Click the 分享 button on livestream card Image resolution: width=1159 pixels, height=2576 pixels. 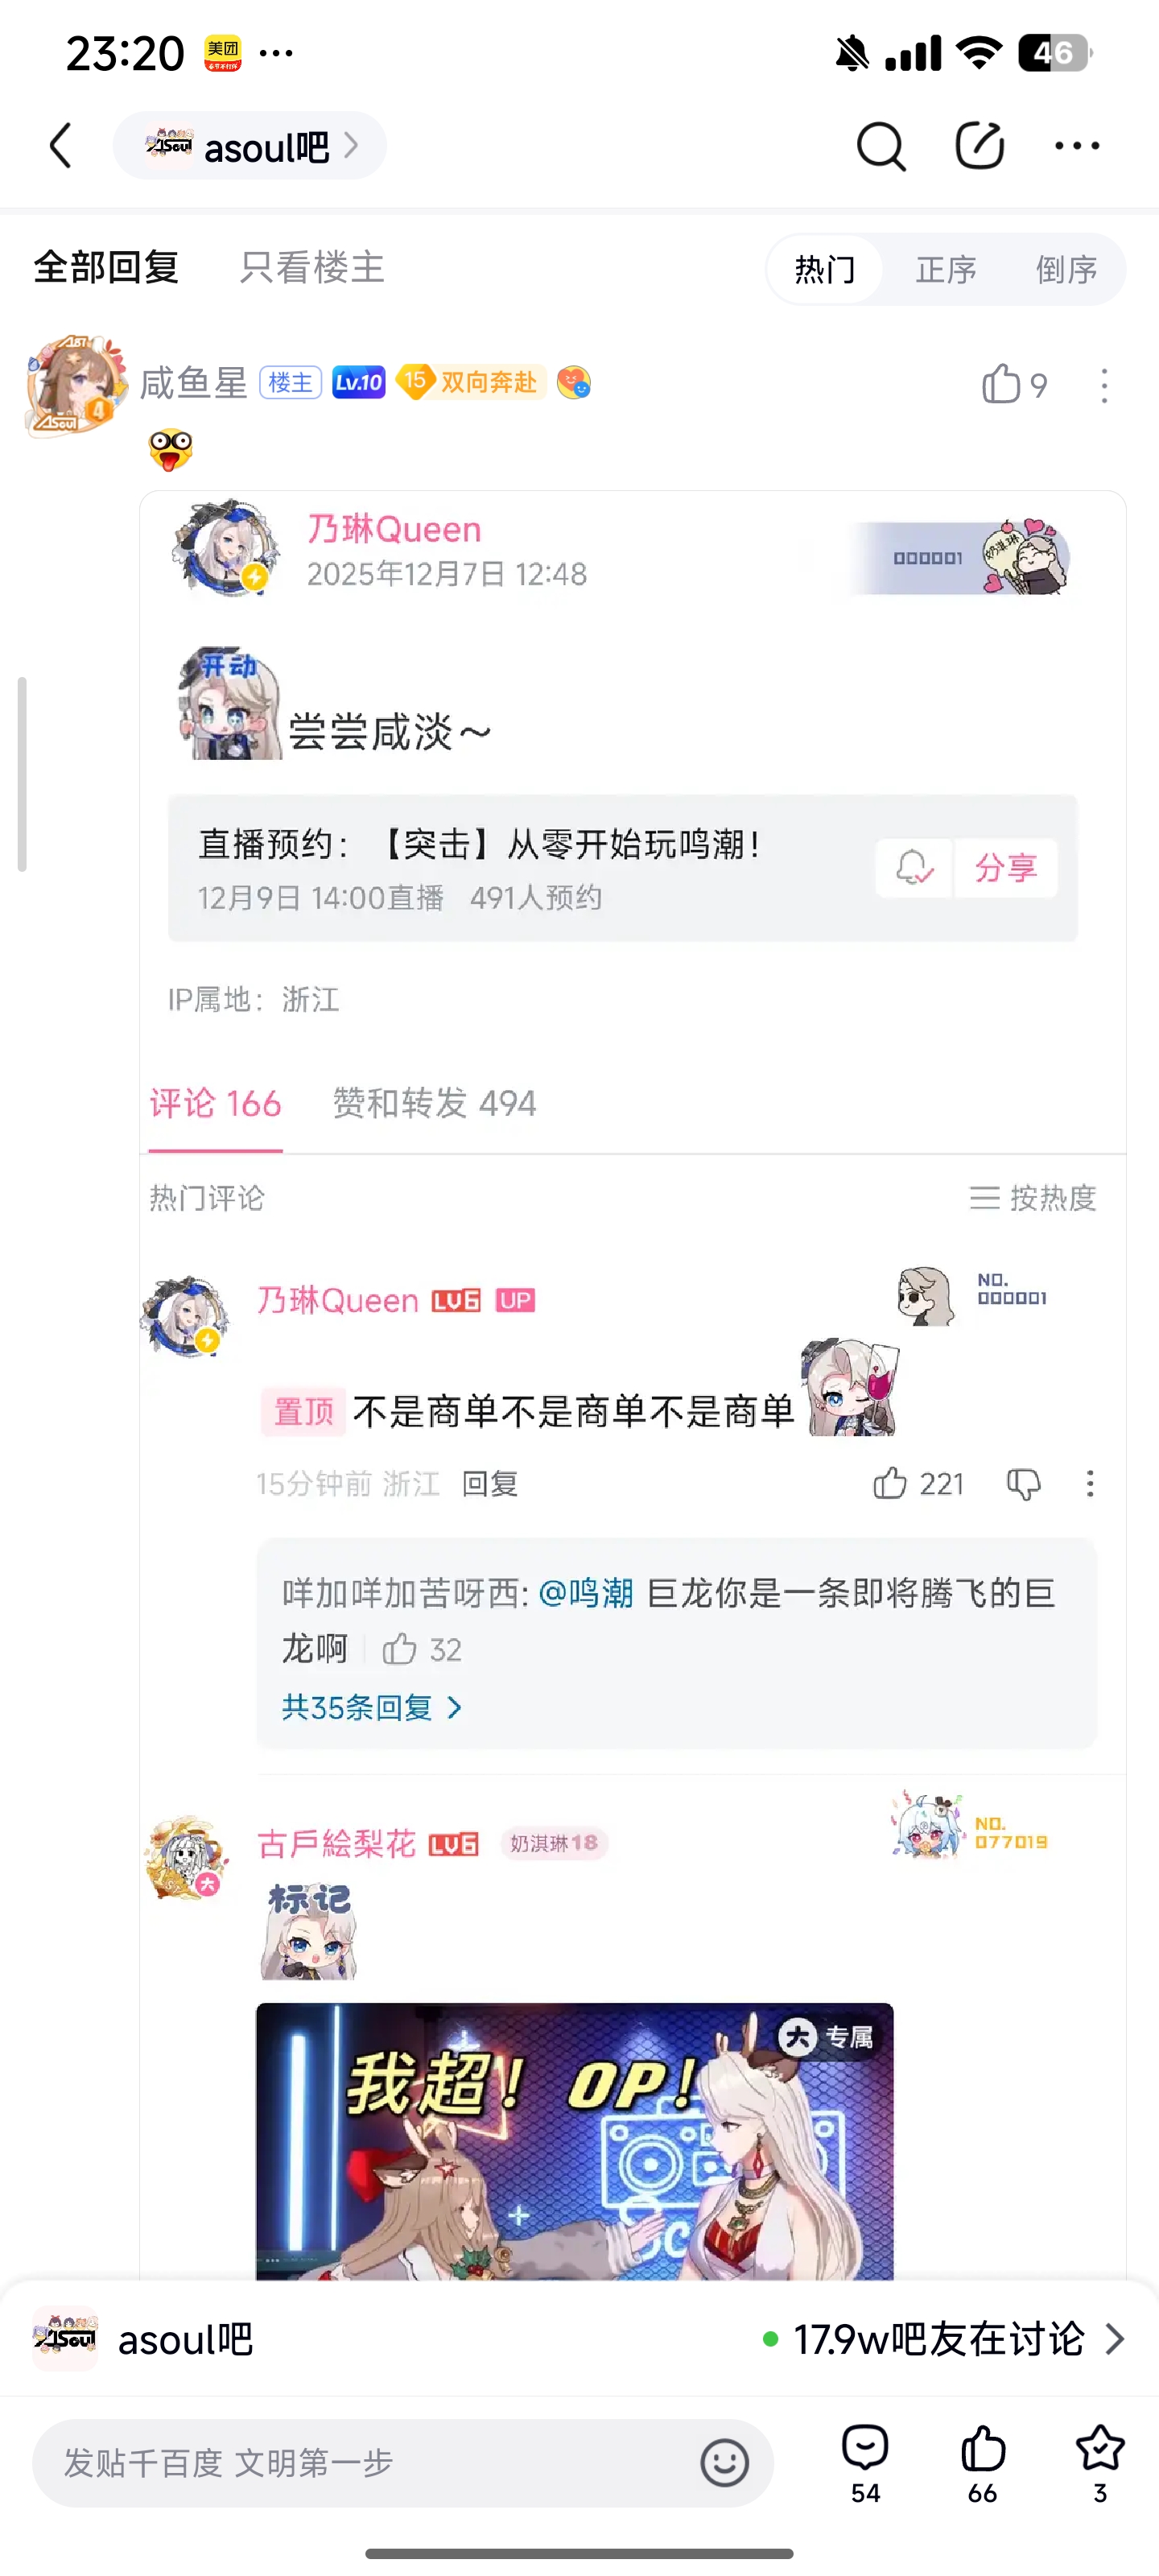(x=1006, y=867)
